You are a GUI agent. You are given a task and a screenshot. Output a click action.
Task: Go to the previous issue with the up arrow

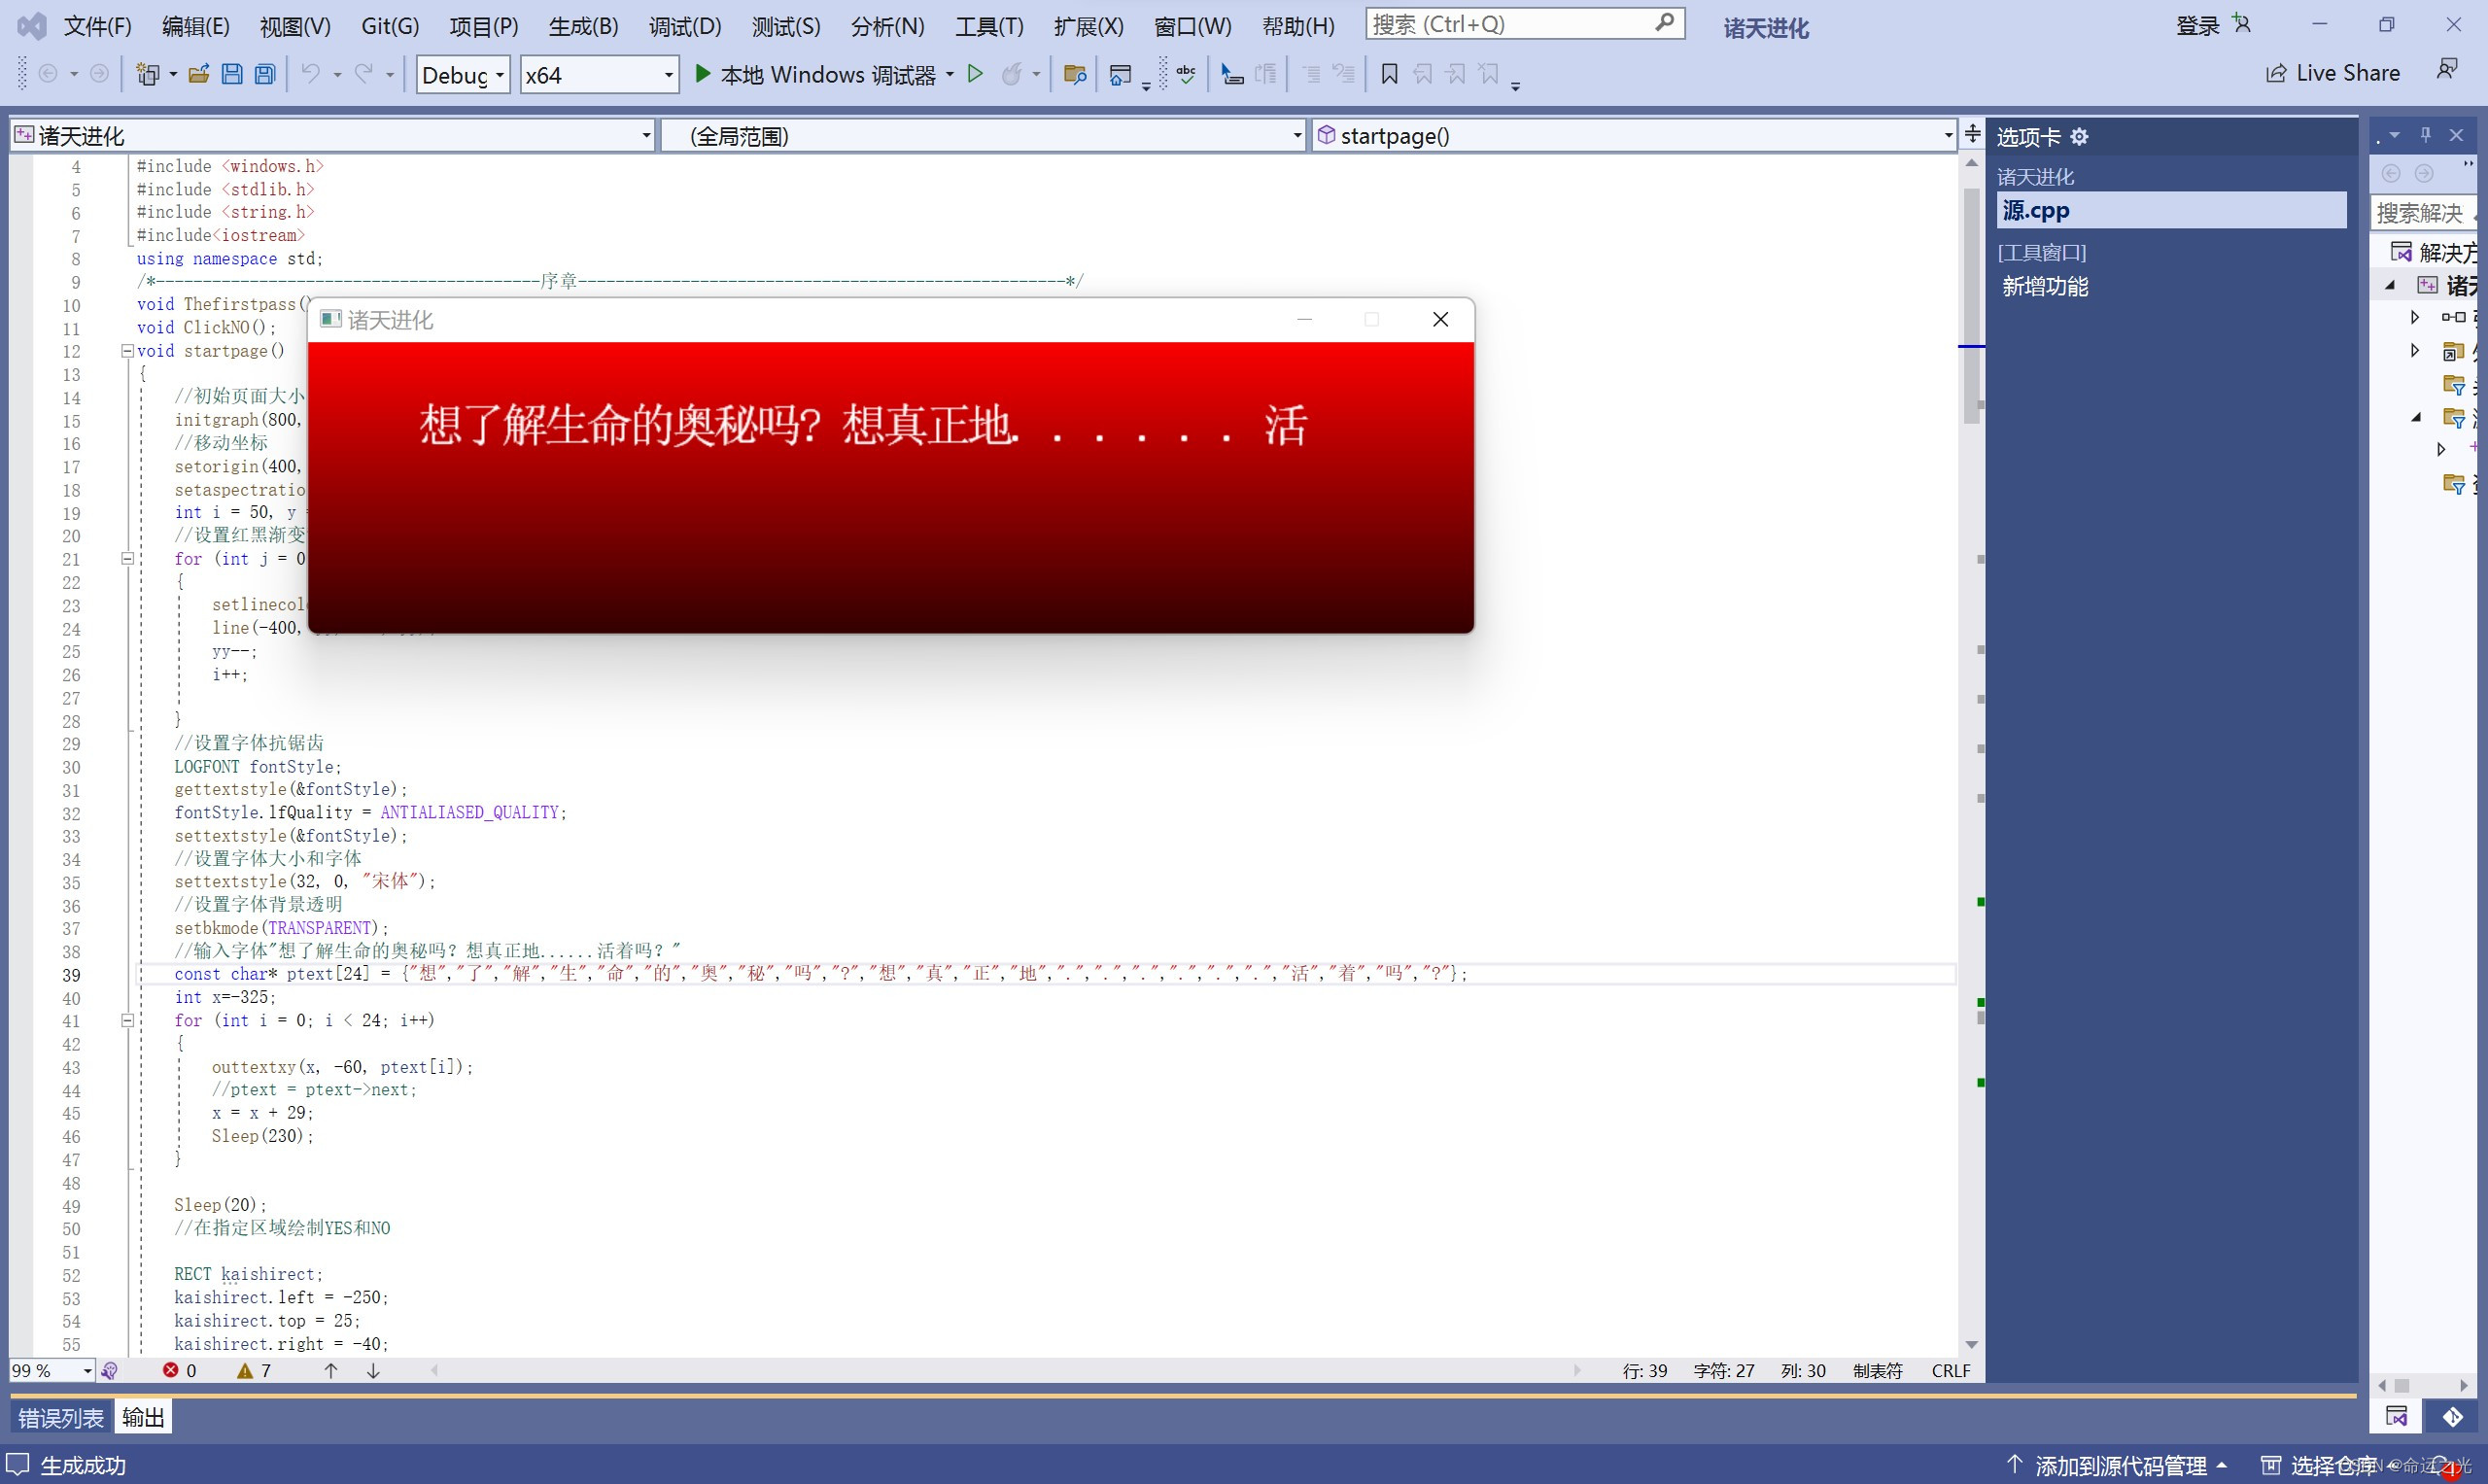point(331,1370)
